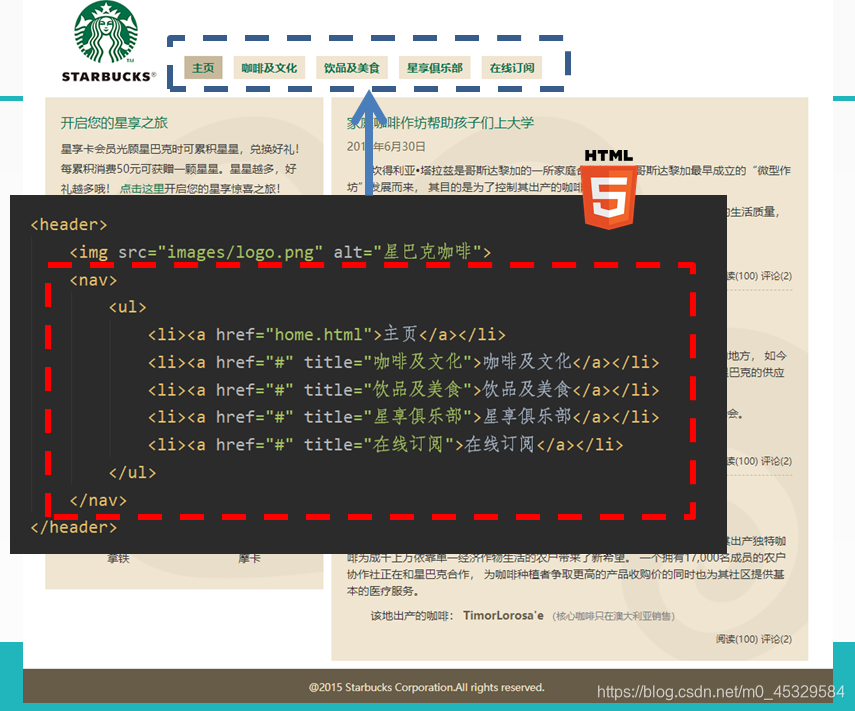
Task: Click the img src logo.png code line
Action: tap(280, 252)
